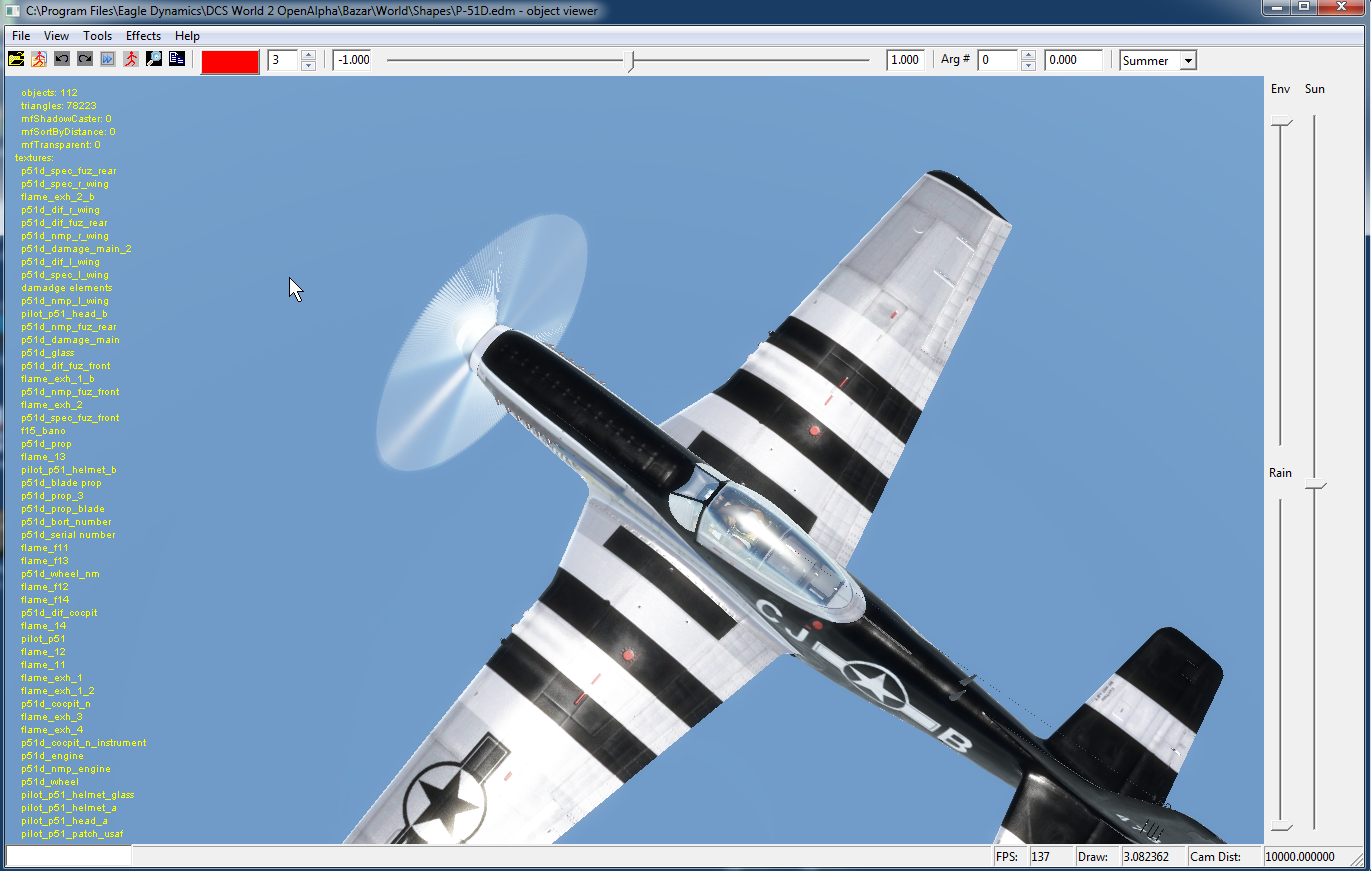Click the Arg # number input field
Viewport: 1371px width, 871px height.
(x=997, y=60)
